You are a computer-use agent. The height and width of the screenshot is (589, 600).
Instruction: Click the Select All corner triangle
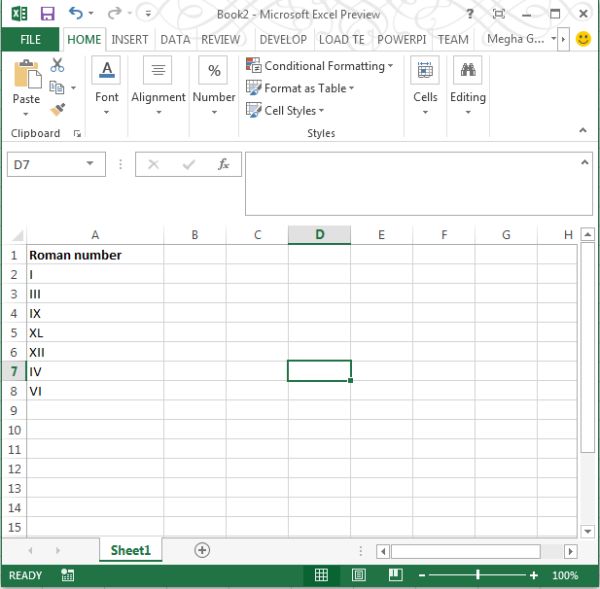pos(17,235)
